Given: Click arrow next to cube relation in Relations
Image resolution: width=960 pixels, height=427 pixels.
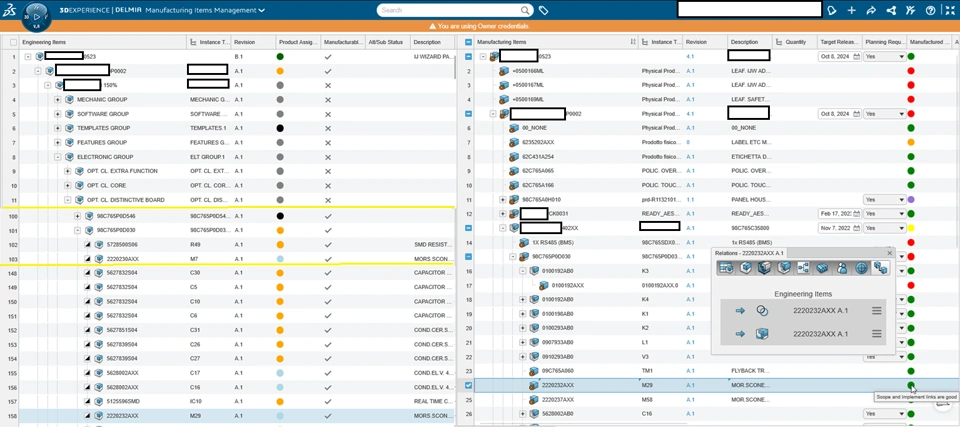Looking at the screenshot, I should (x=740, y=334).
